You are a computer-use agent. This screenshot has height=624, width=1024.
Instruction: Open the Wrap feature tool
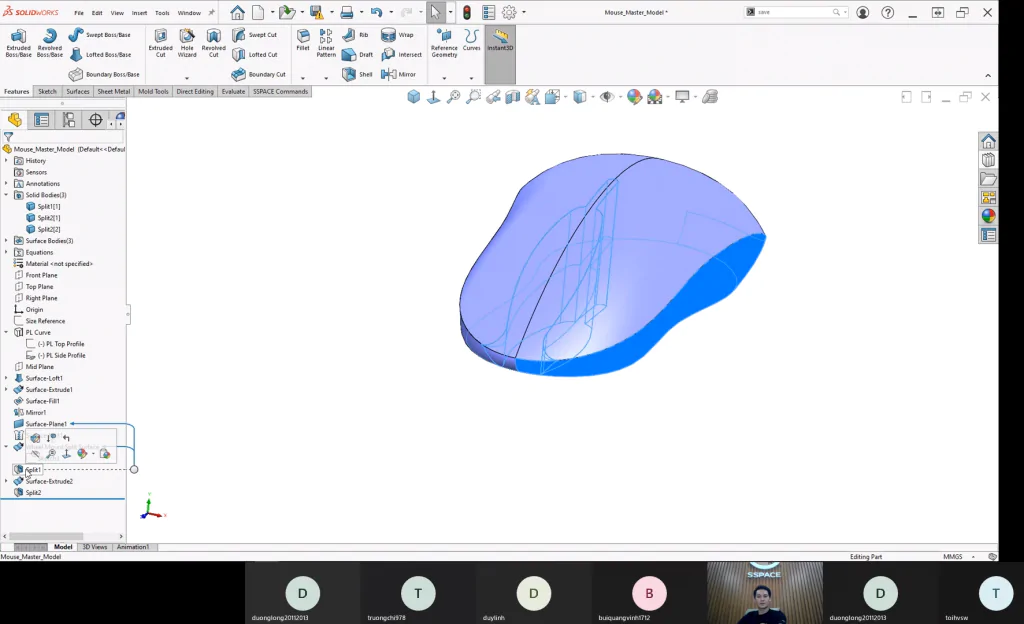pyautogui.click(x=397, y=35)
